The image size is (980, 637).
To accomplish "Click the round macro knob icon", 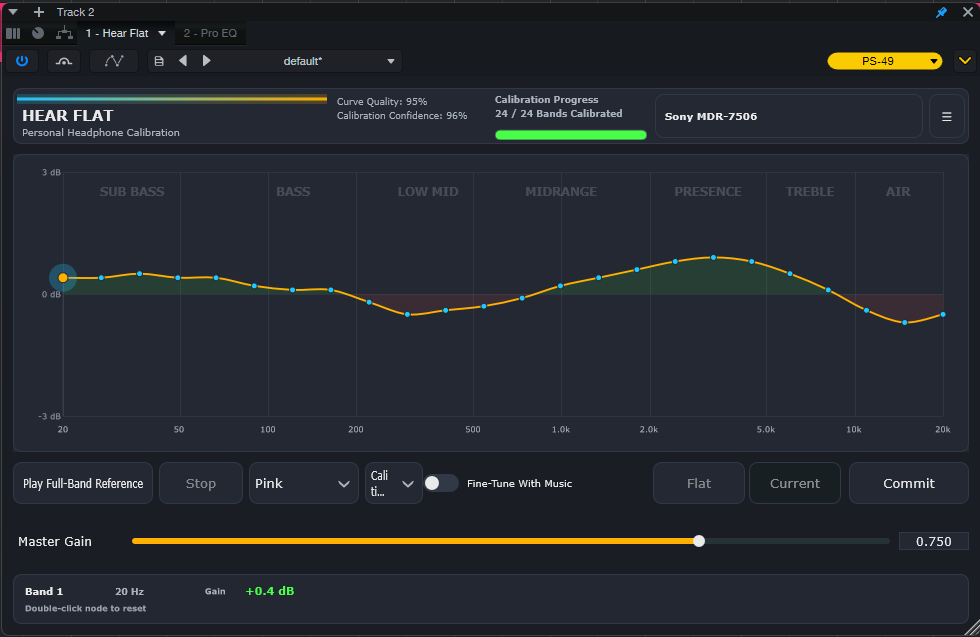I will 38,33.
